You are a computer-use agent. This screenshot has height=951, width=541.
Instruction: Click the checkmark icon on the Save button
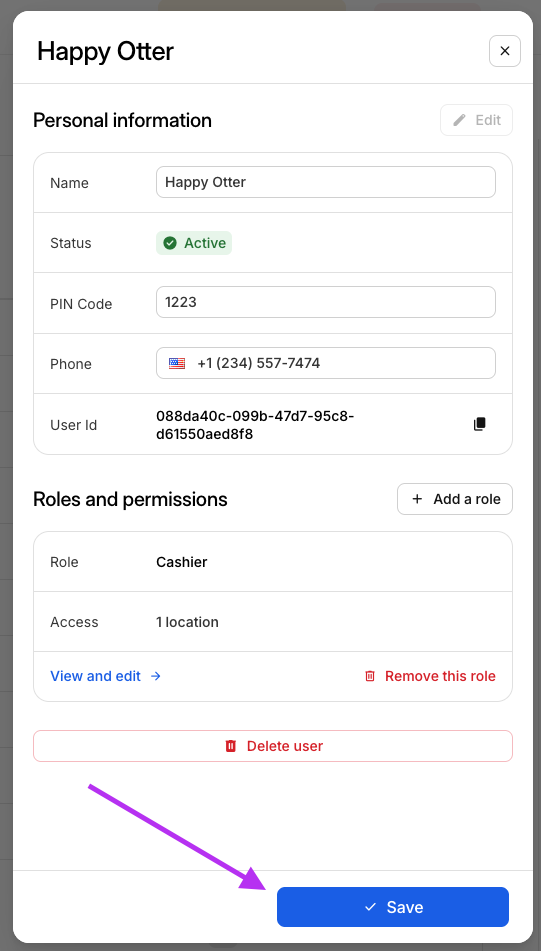pyautogui.click(x=370, y=907)
